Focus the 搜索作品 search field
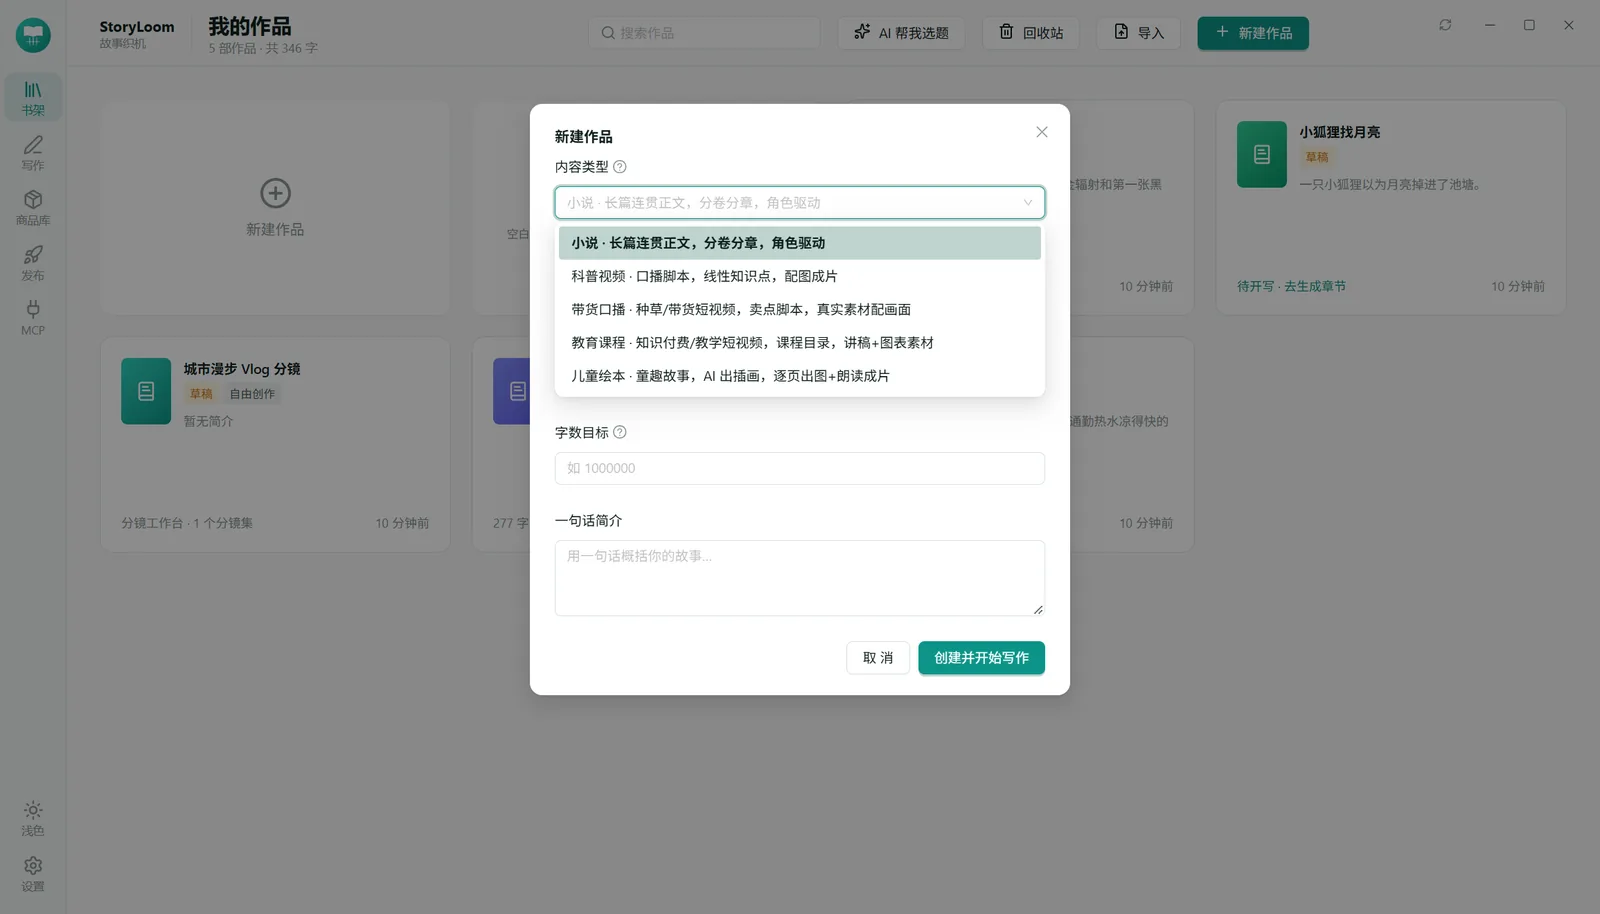The height and width of the screenshot is (914, 1600). pyautogui.click(x=704, y=33)
